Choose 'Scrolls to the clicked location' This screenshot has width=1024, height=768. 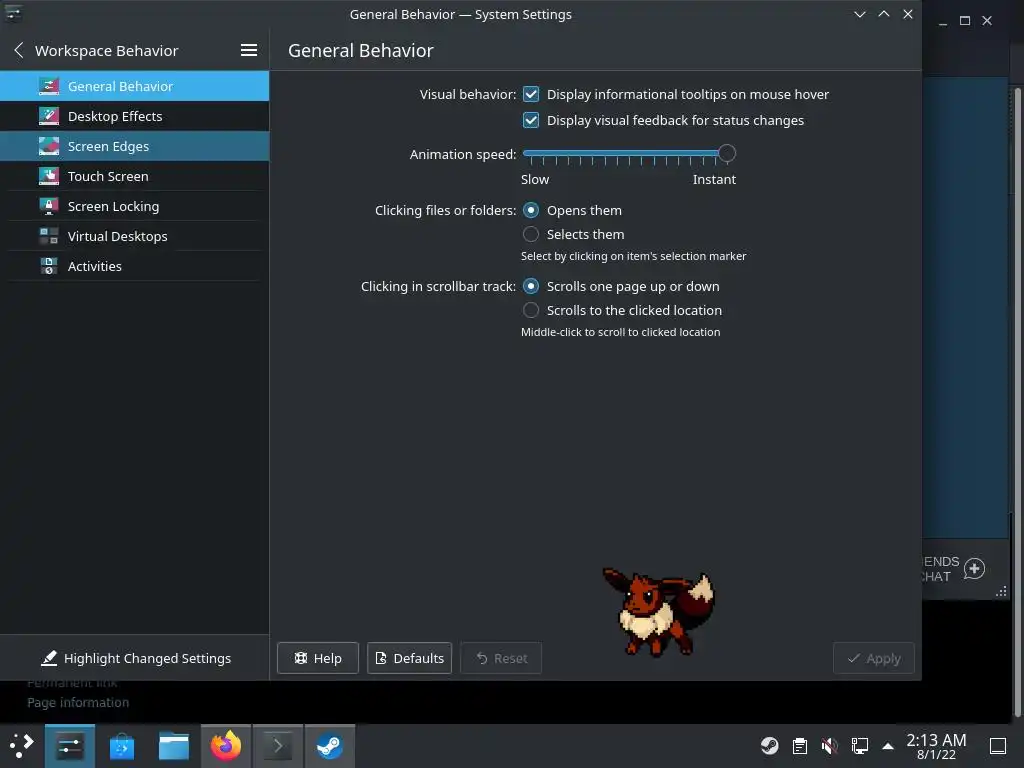click(x=531, y=310)
